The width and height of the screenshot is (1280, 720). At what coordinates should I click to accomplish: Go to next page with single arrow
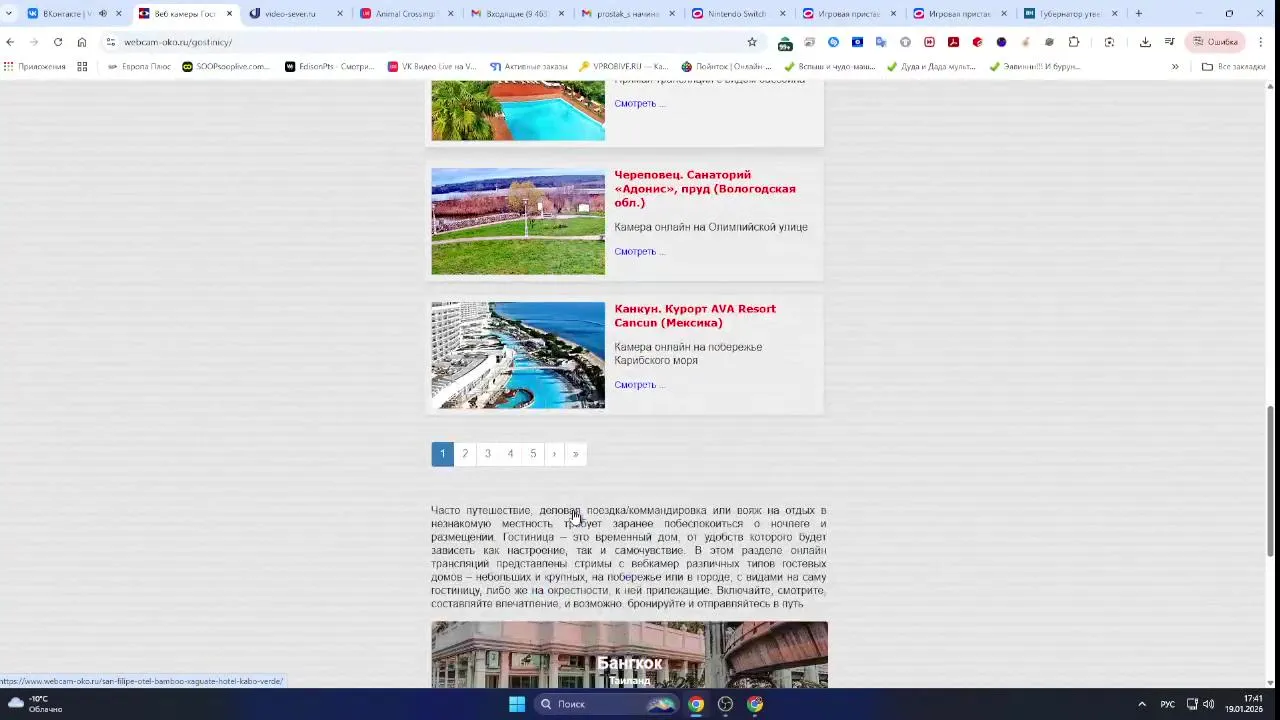554,454
